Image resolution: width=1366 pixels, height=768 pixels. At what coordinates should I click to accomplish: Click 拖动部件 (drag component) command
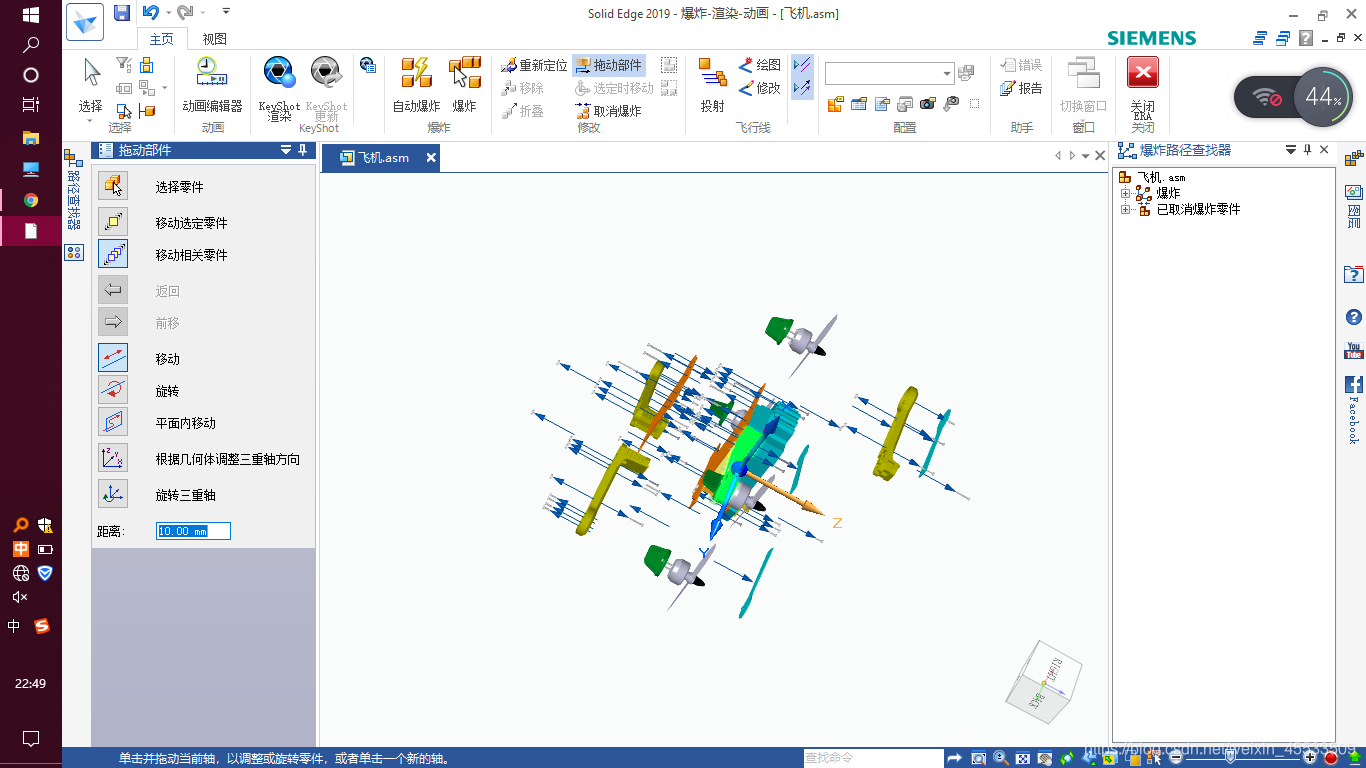pyautogui.click(x=609, y=65)
